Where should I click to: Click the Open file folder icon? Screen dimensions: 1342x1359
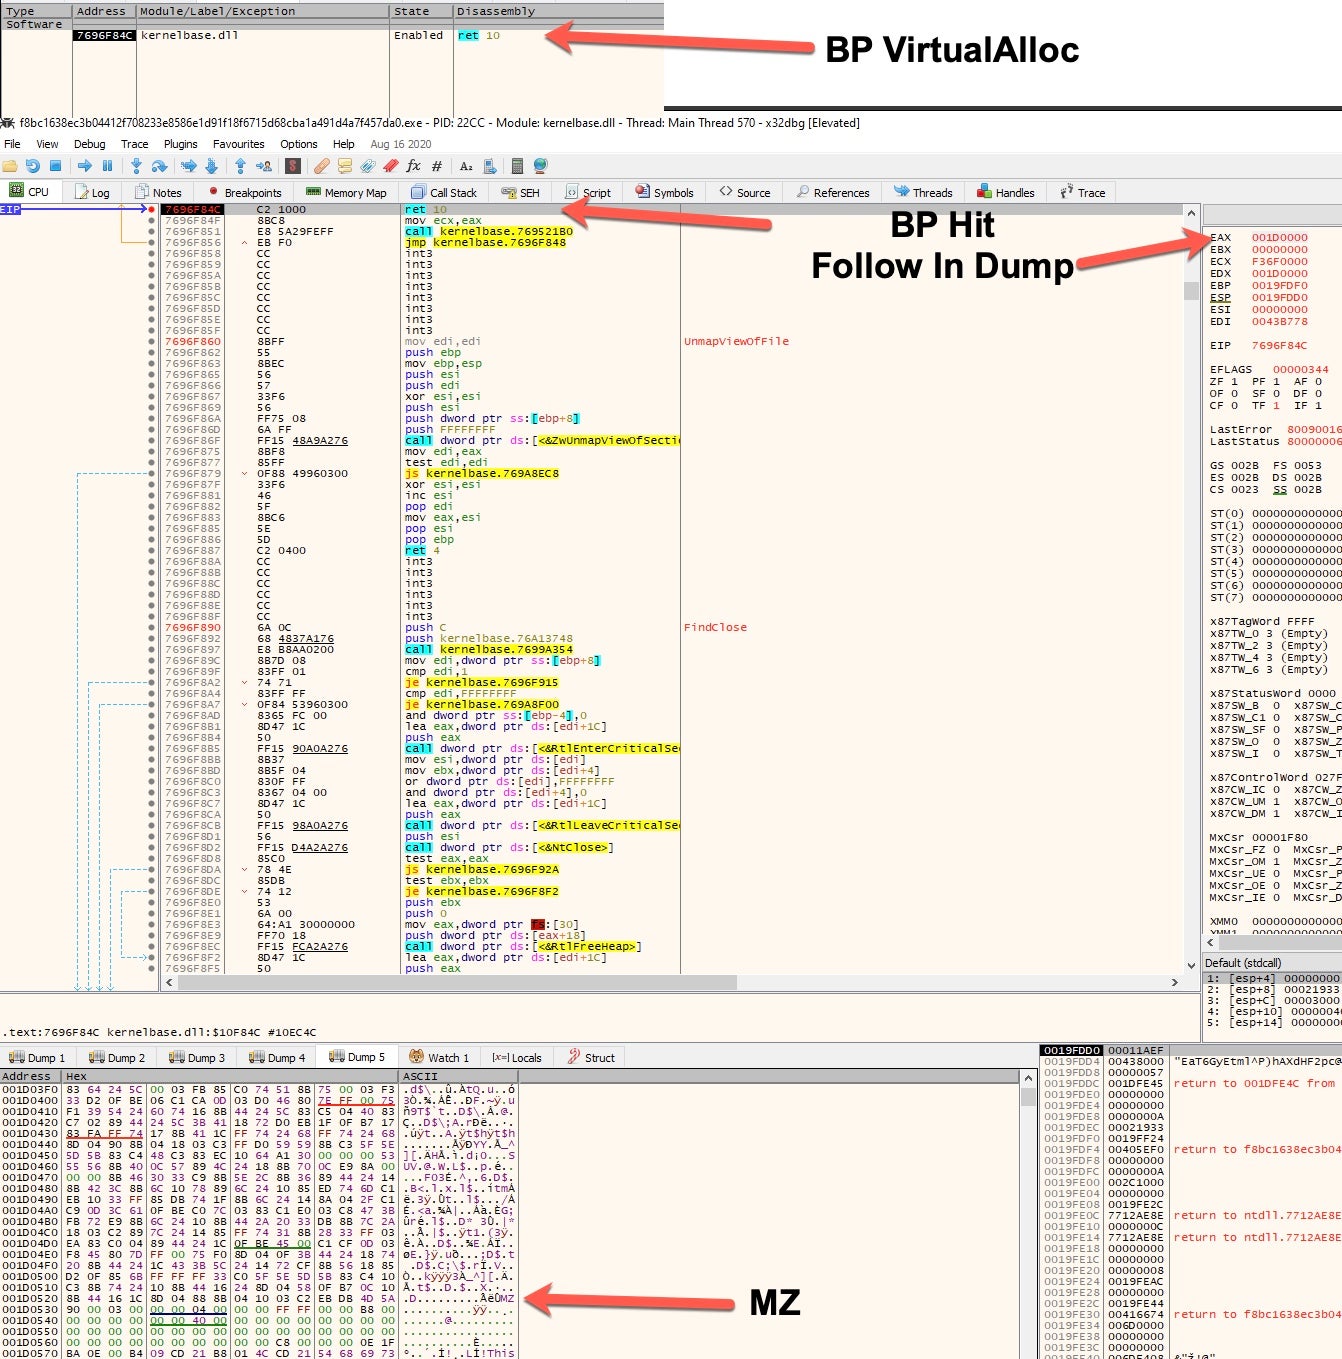[10, 166]
